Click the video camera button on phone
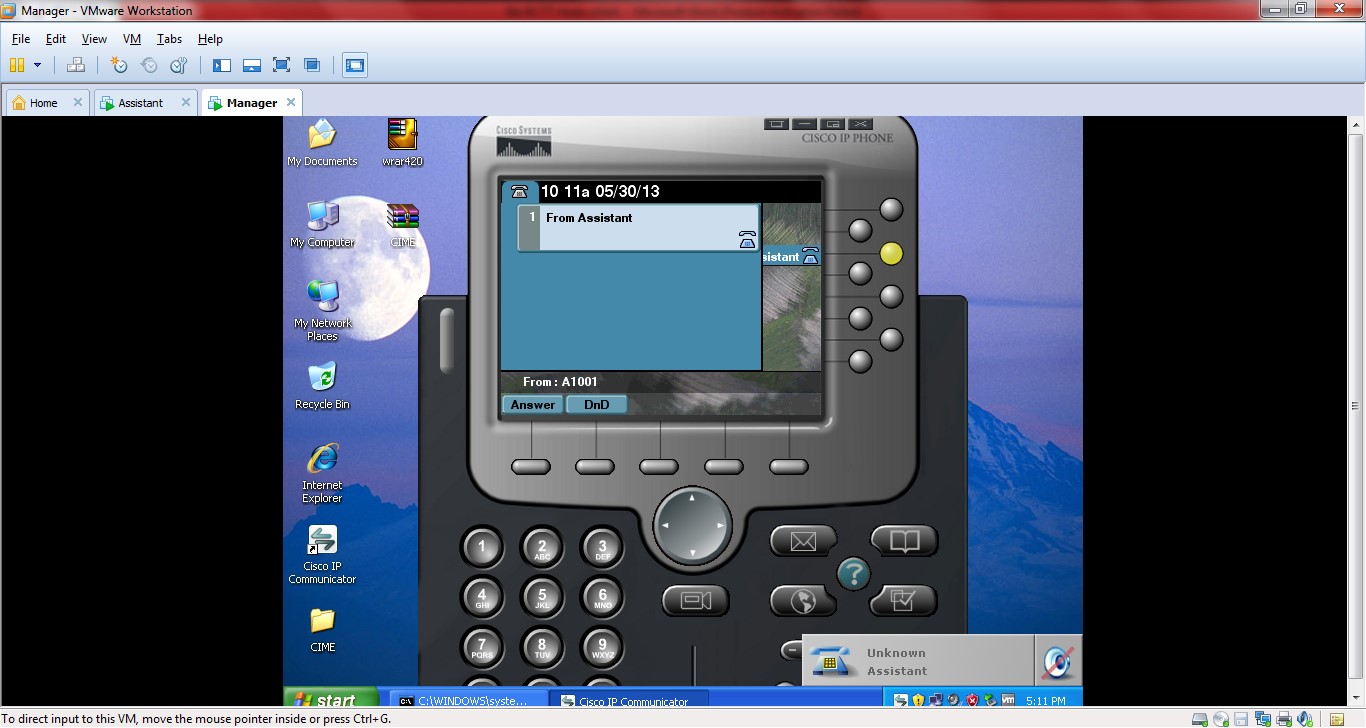The height and width of the screenshot is (728, 1366). (x=695, y=600)
